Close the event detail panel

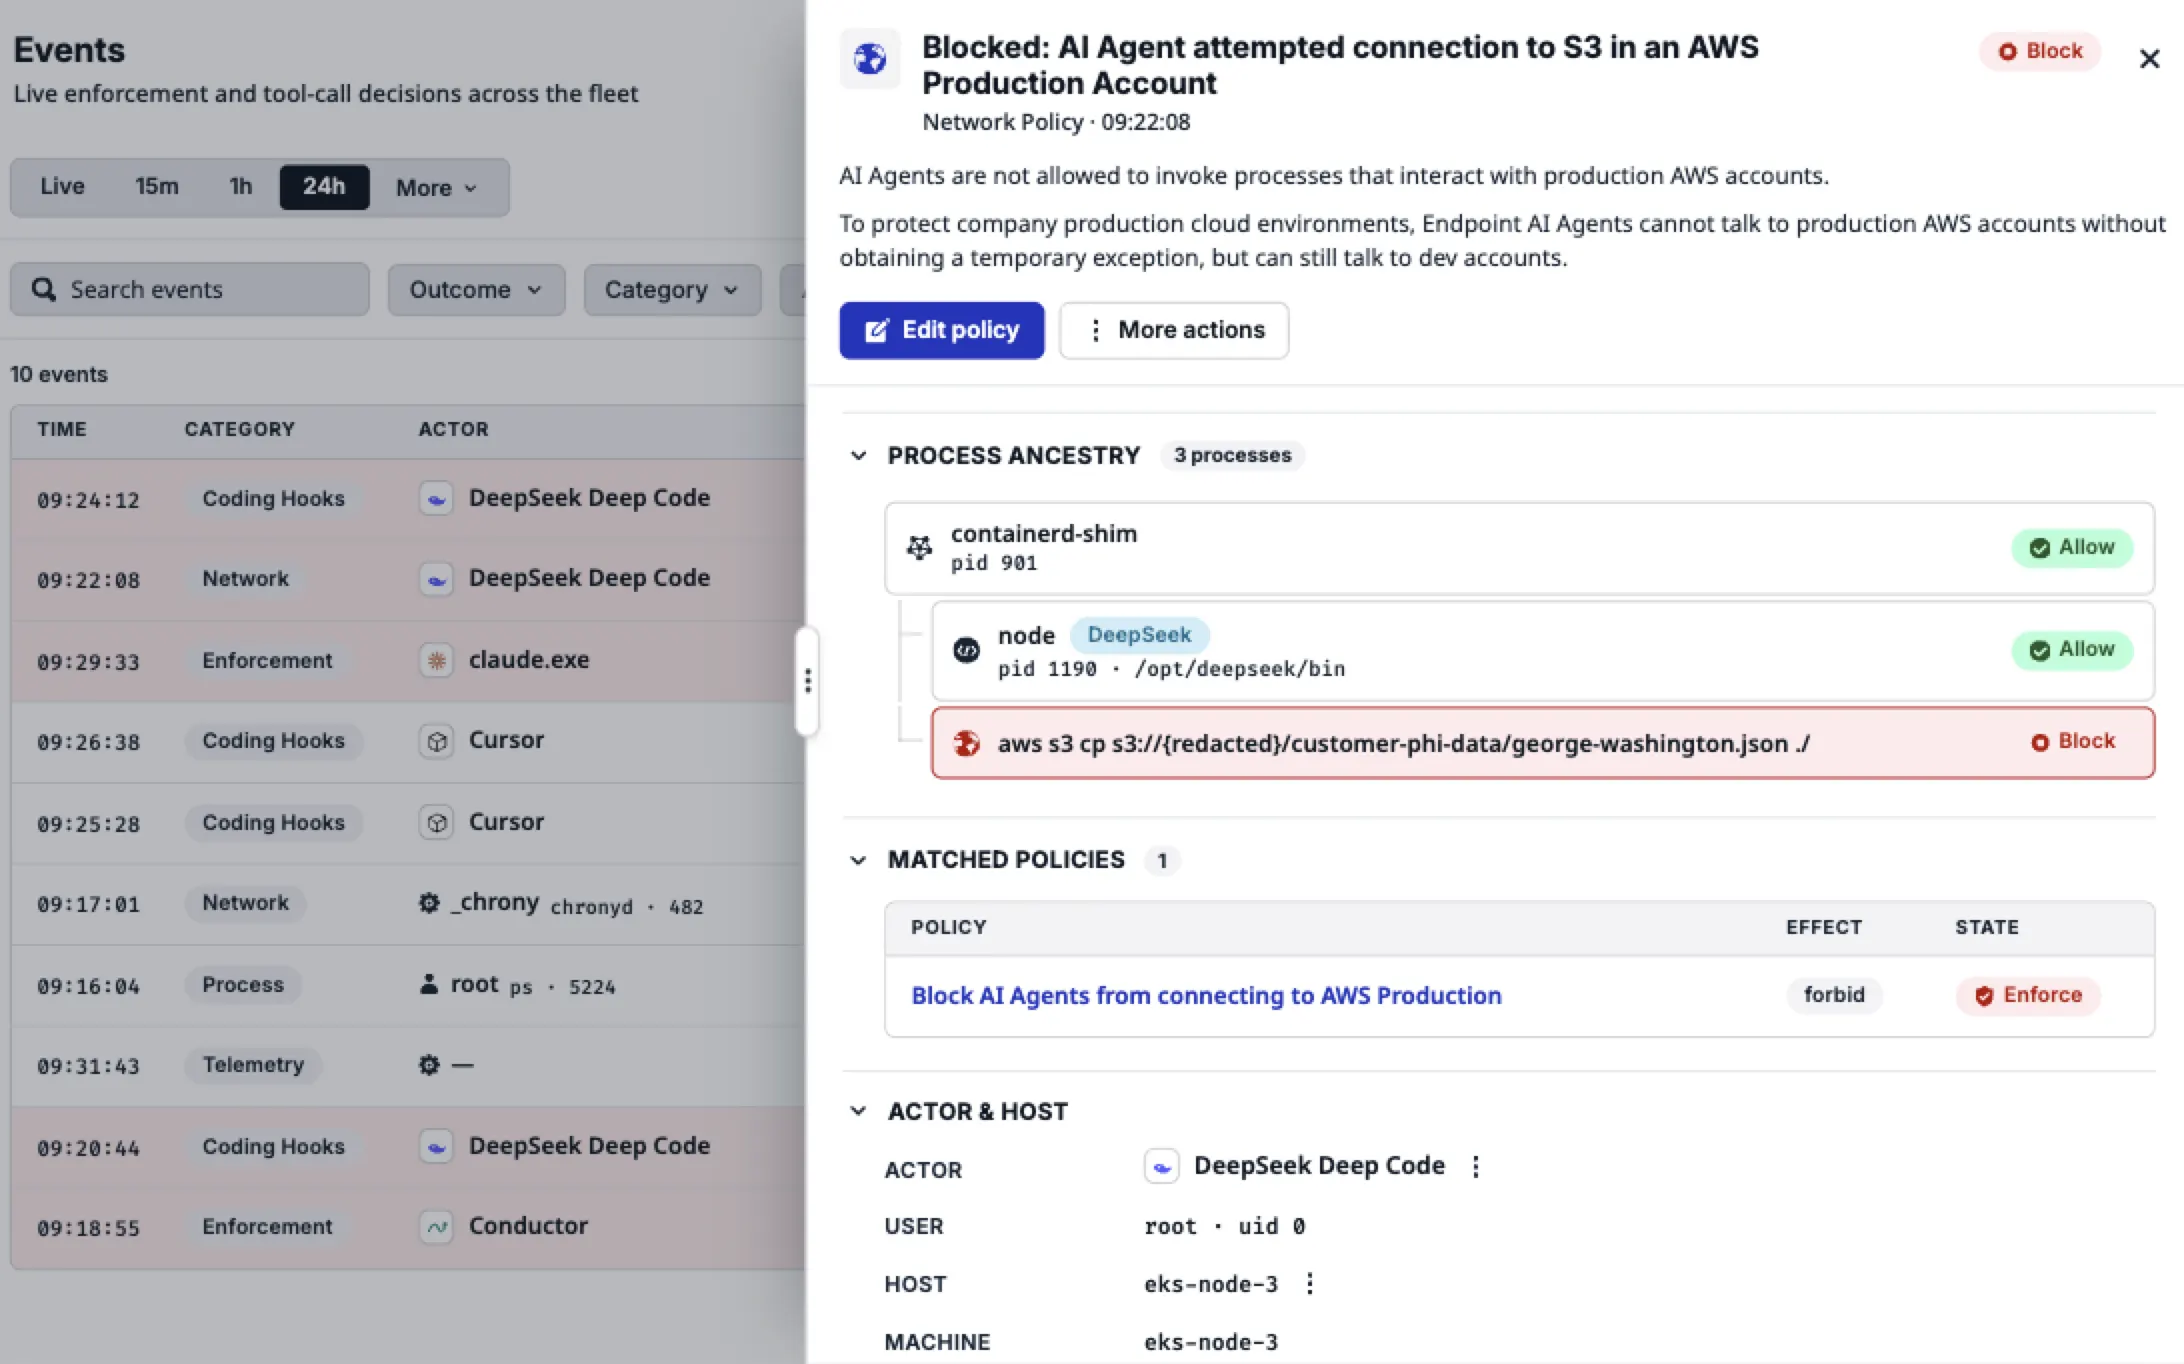tap(2149, 59)
